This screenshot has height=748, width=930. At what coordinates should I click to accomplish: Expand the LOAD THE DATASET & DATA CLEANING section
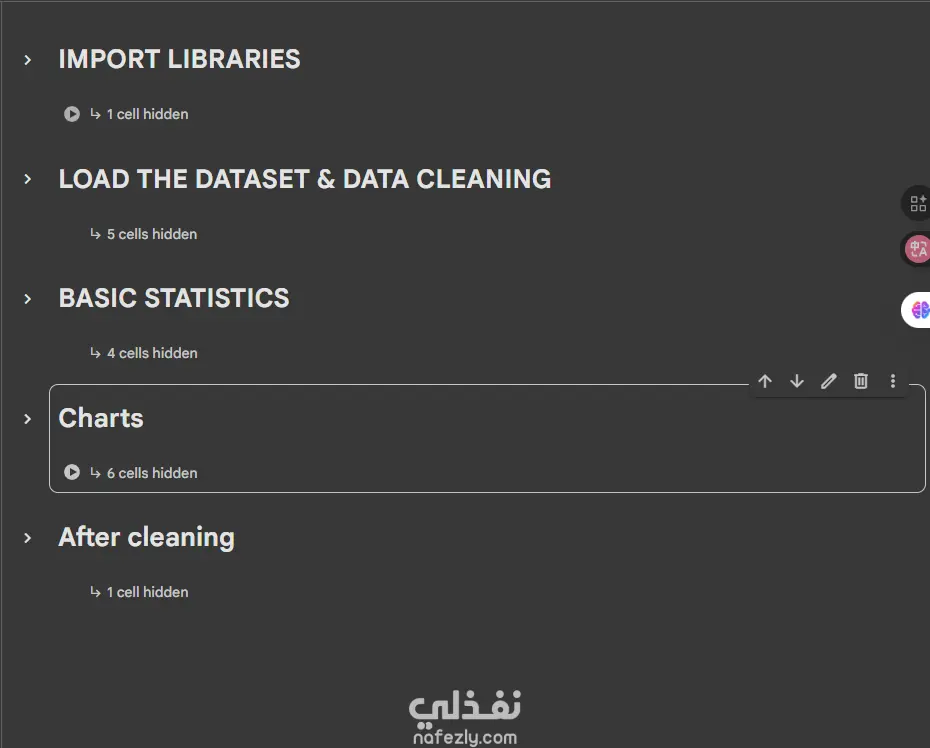28,179
